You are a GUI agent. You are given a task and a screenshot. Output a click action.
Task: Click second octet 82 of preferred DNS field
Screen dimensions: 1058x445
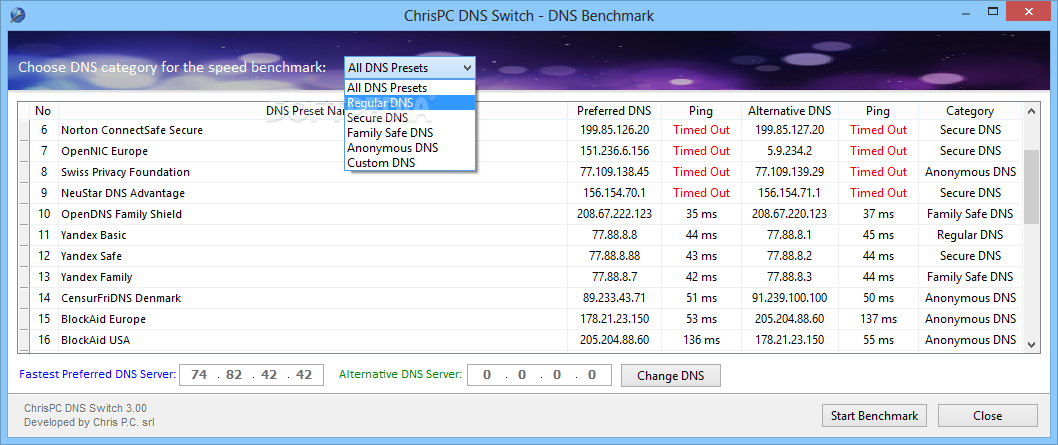233,375
